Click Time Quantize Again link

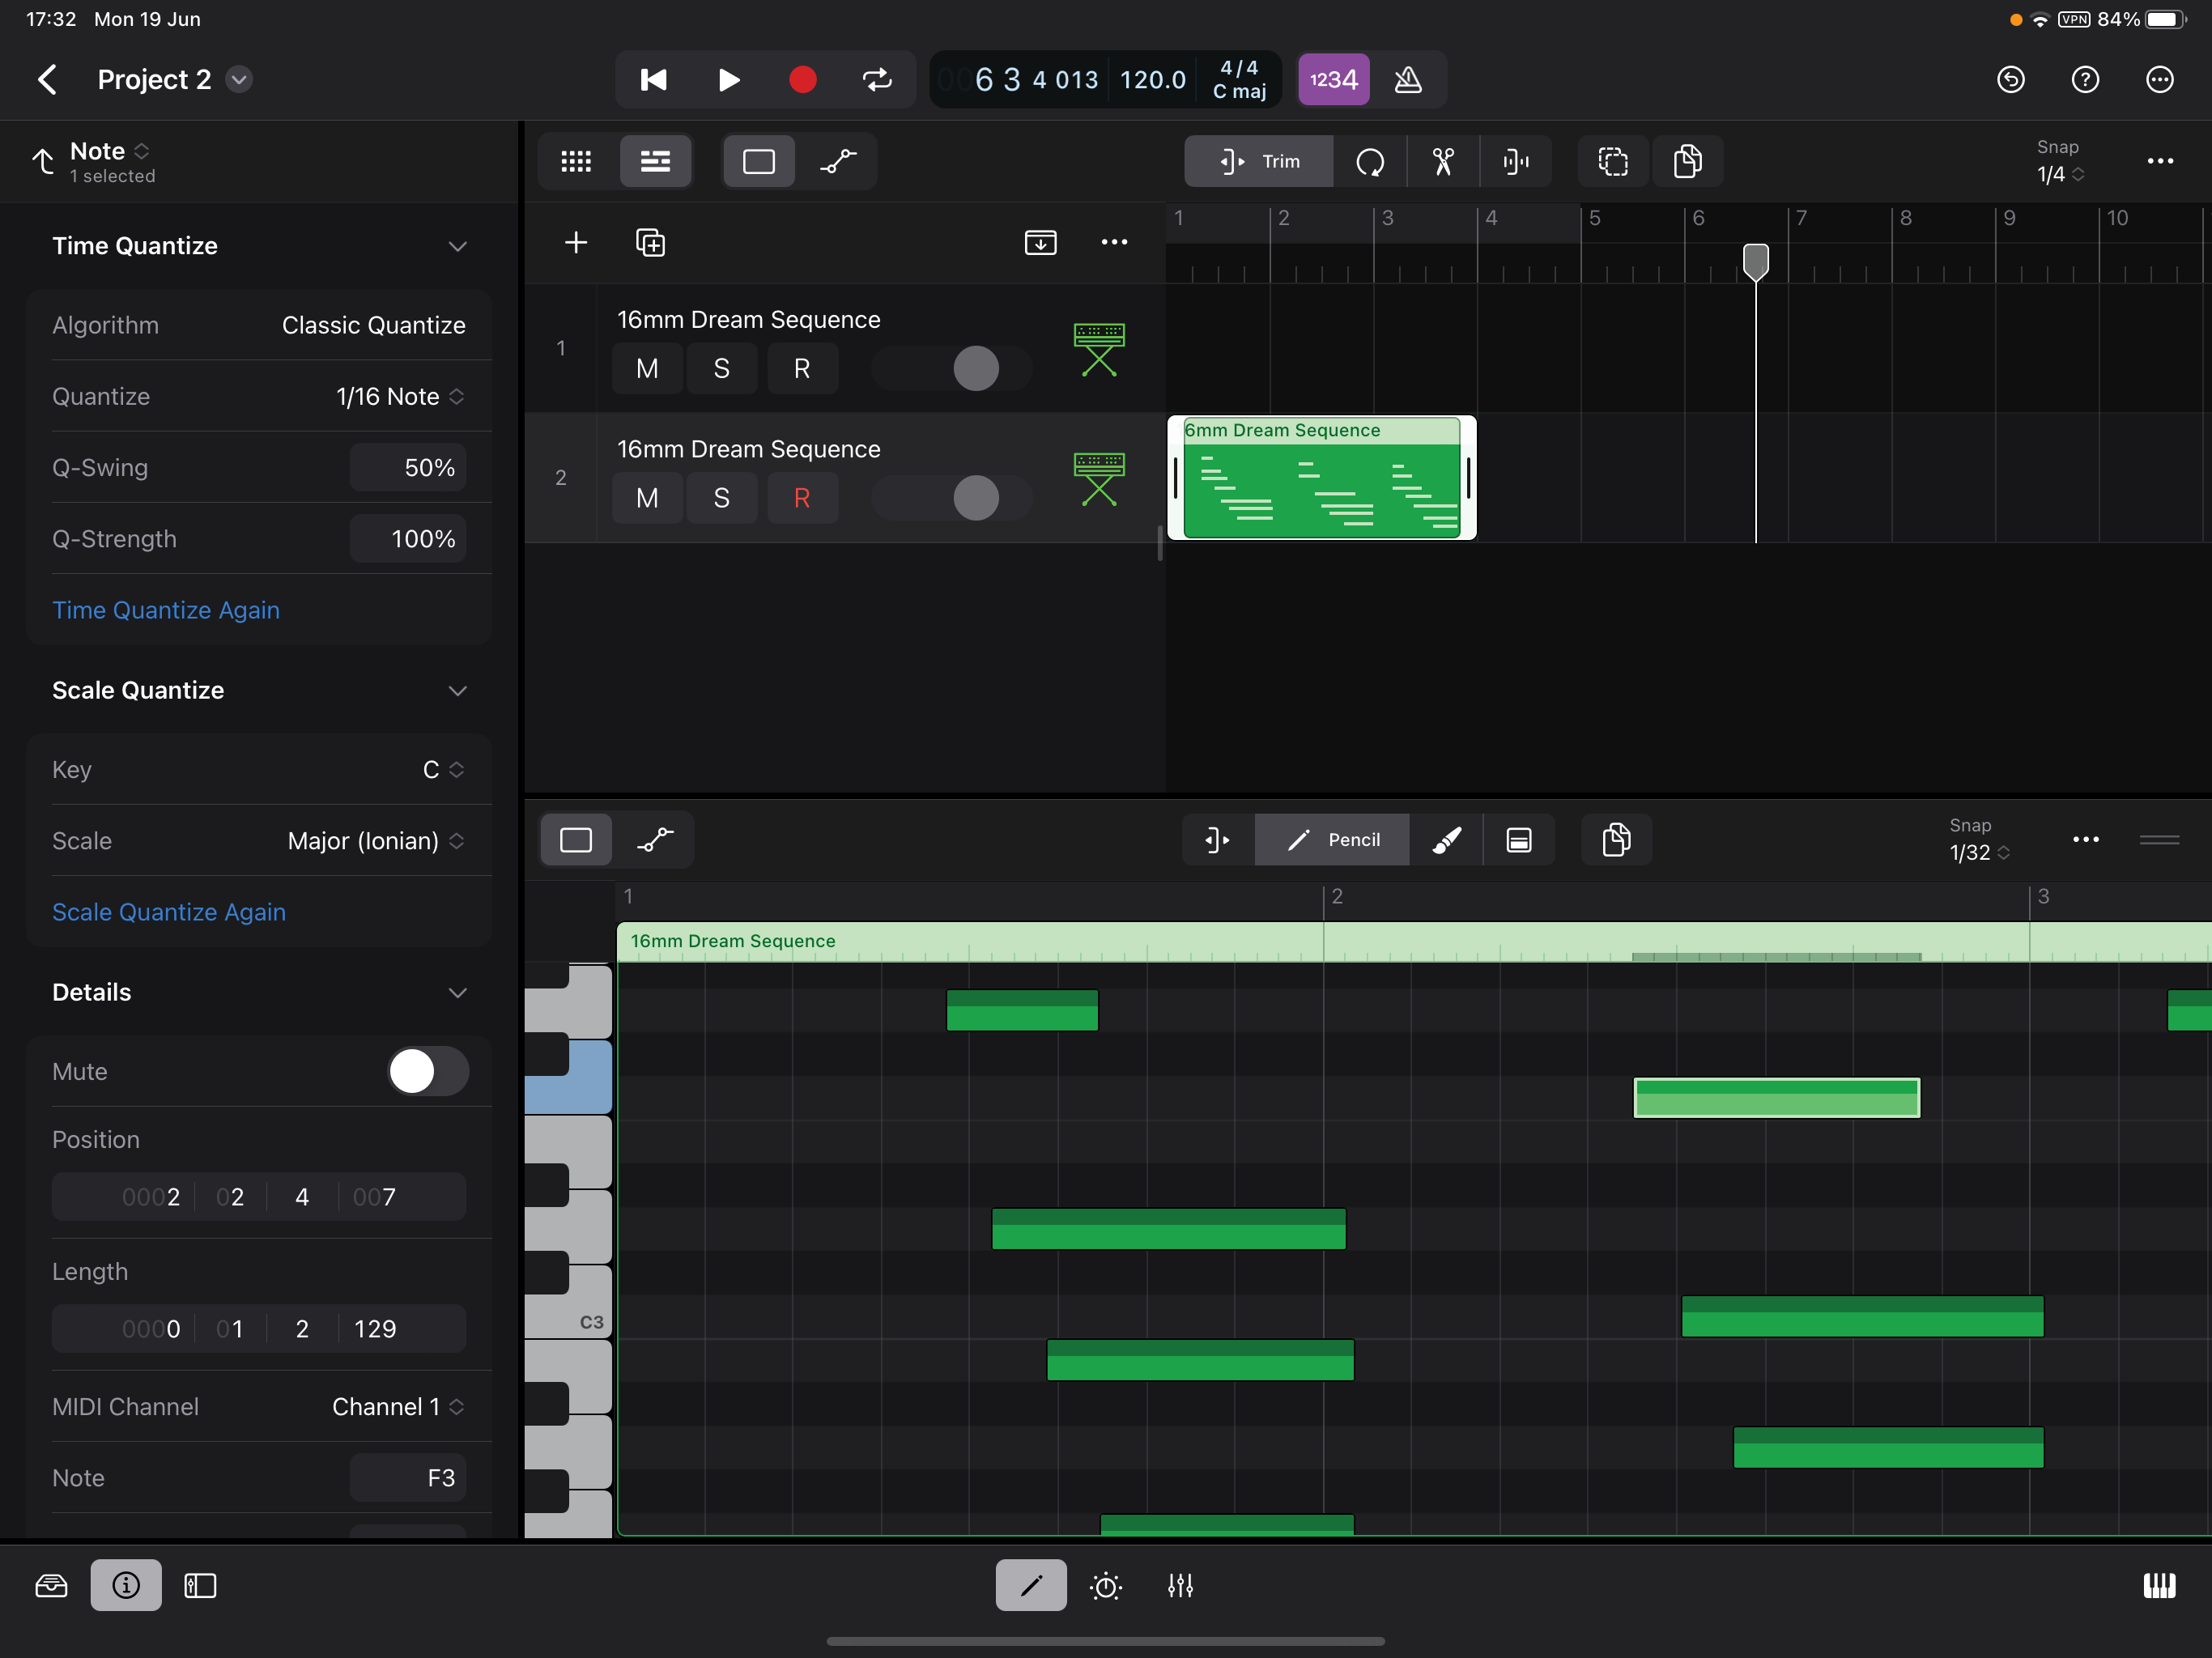[166, 610]
